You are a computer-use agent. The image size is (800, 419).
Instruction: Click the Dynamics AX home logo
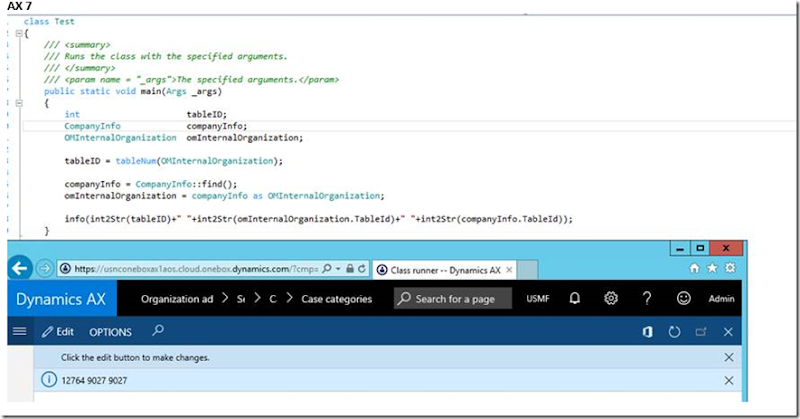pyautogui.click(x=61, y=299)
